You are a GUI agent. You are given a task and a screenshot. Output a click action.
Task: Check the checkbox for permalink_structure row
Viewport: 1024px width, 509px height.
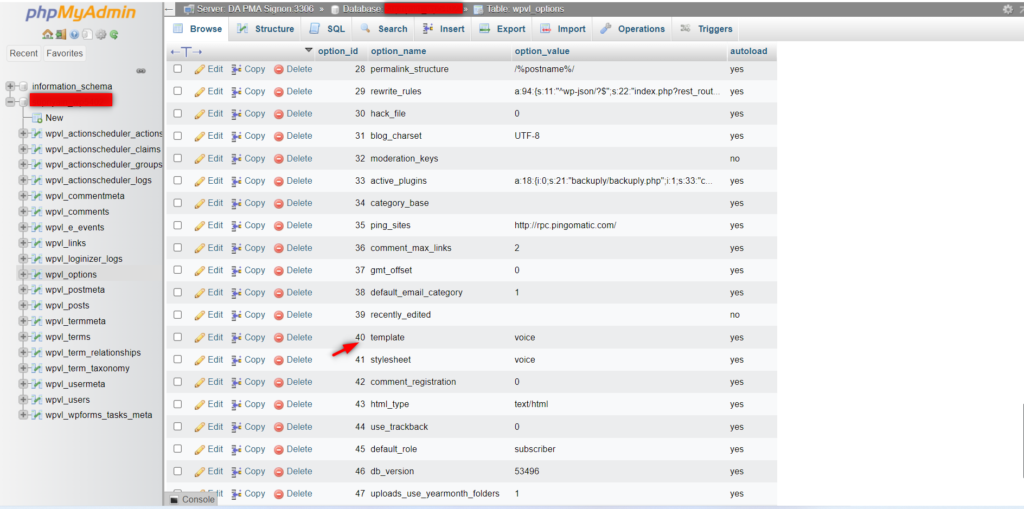tap(178, 69)
